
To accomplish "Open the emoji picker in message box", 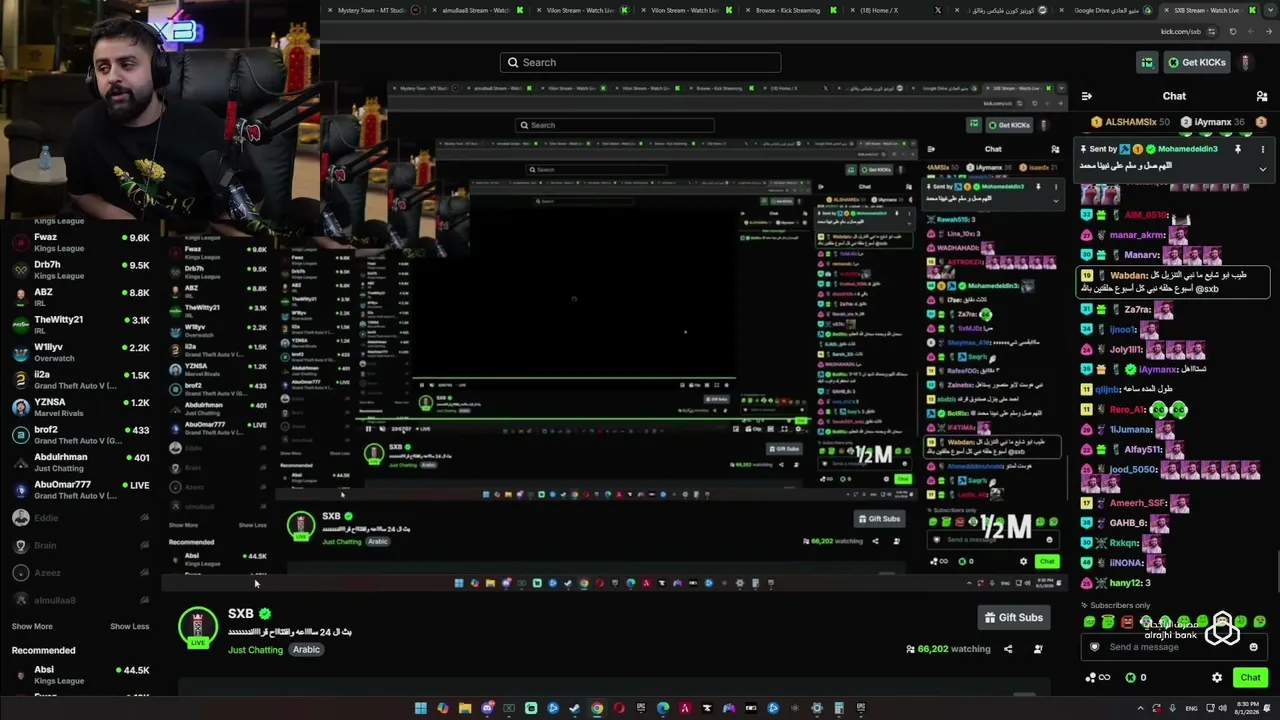I will coord(1253,647).
